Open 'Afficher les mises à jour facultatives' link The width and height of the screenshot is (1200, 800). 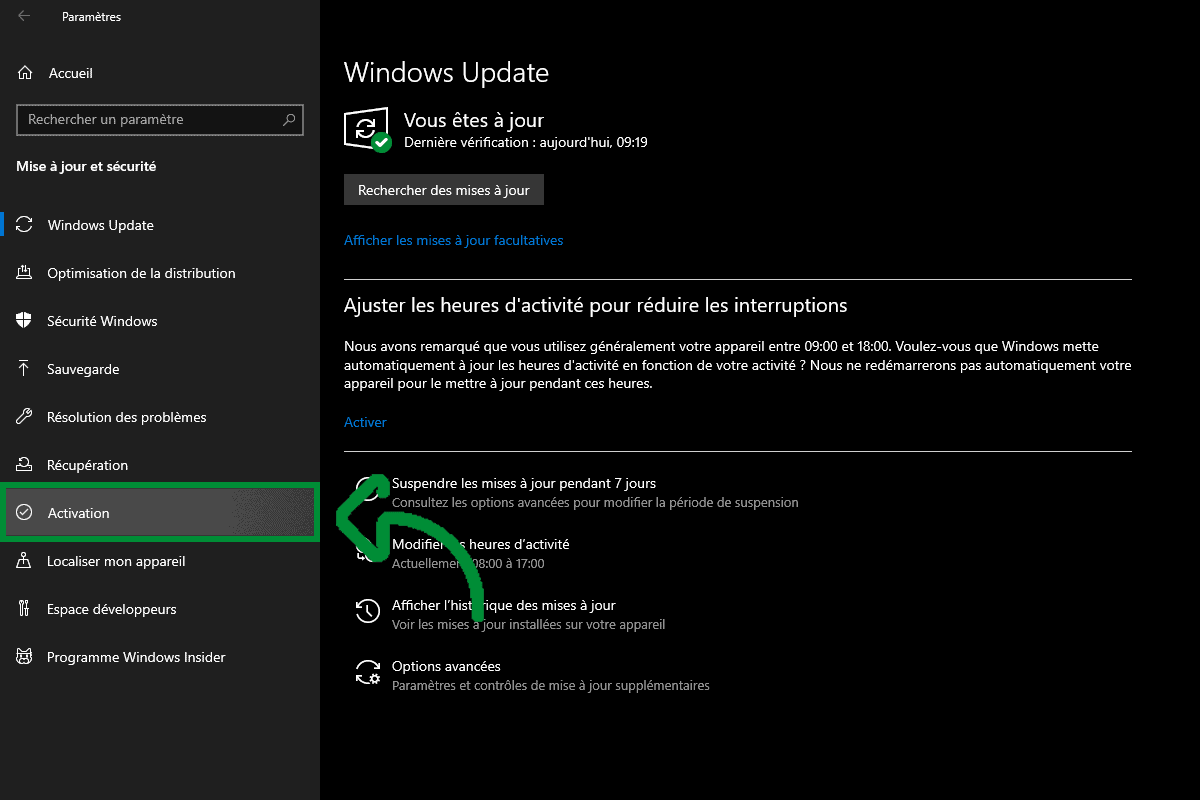pos(454,241)
